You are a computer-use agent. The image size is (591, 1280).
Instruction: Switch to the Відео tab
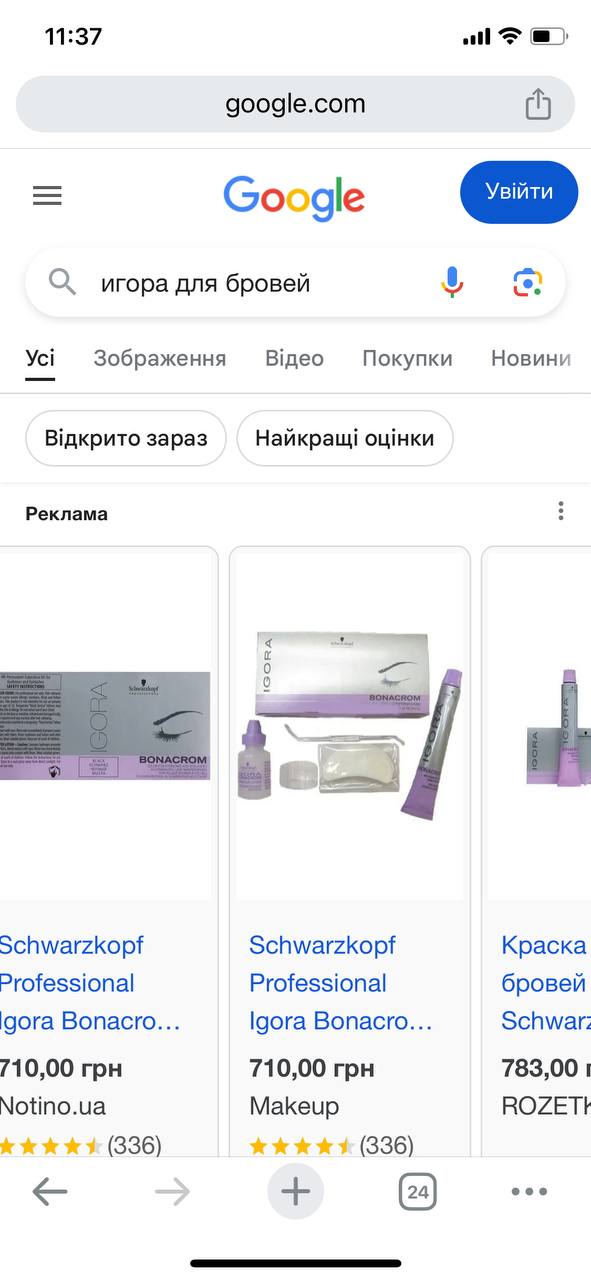click(294, 358)
